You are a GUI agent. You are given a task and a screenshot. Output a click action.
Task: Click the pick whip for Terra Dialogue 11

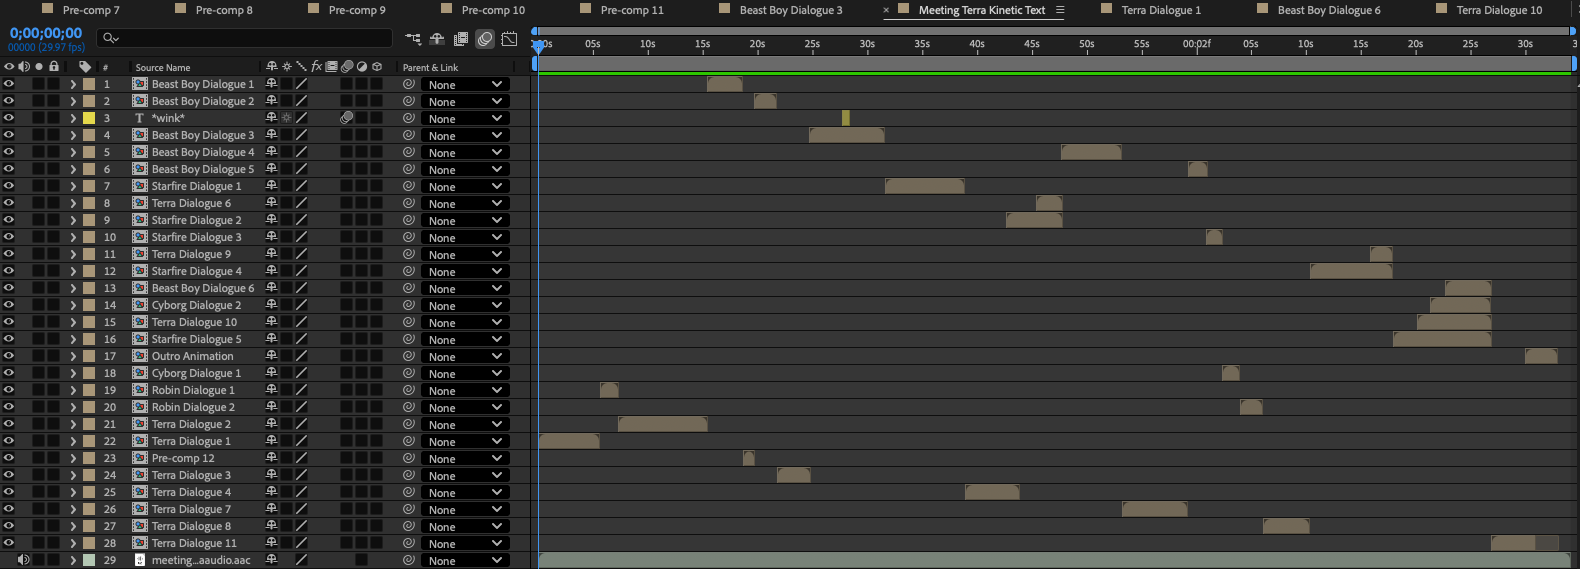click(409, 543)
